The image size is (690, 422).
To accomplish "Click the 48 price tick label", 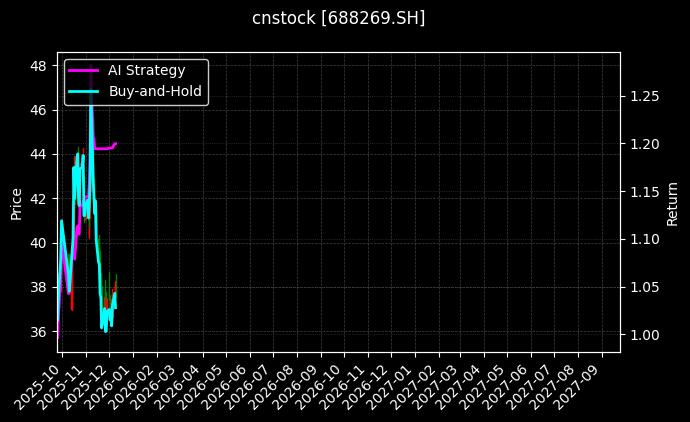I will [x=39, y=66].
